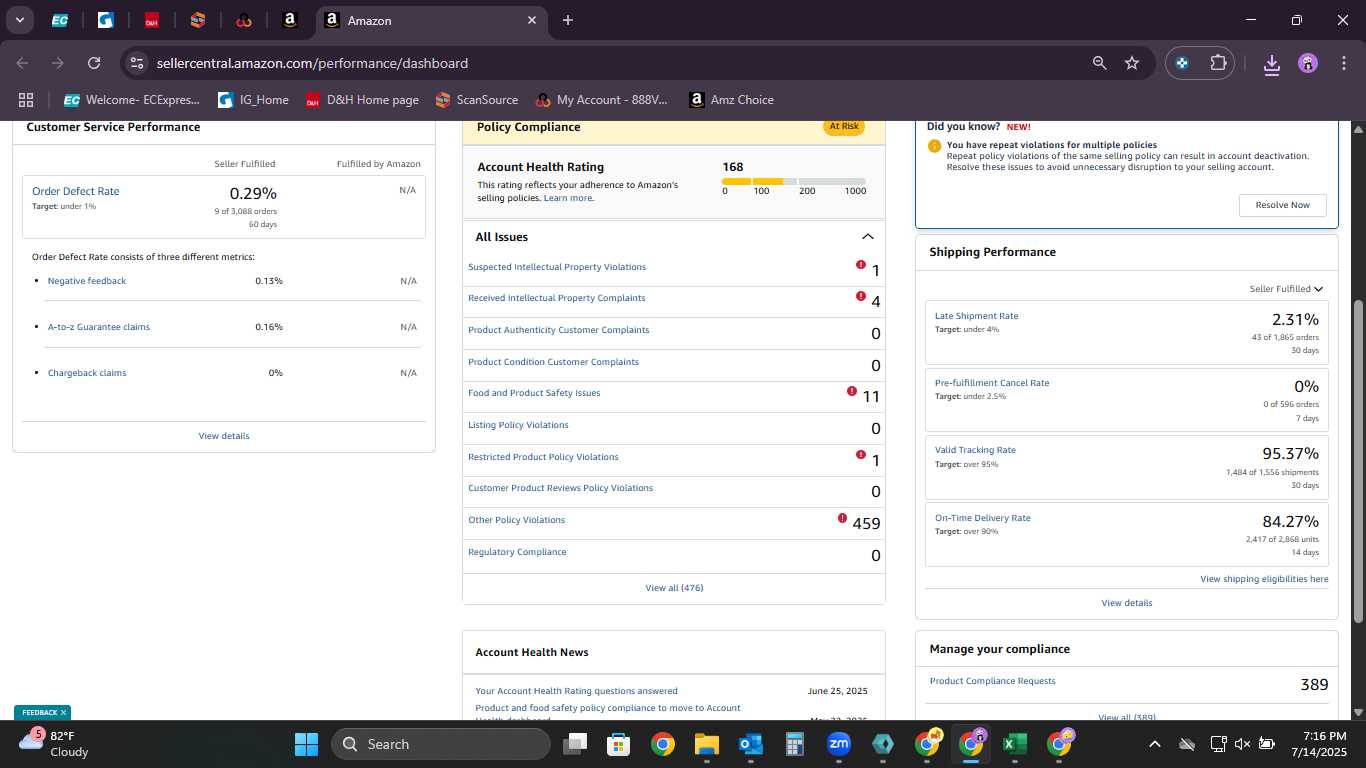
Task: Open Suspected Intellectual Property Violations
Action: coord(557,267)
